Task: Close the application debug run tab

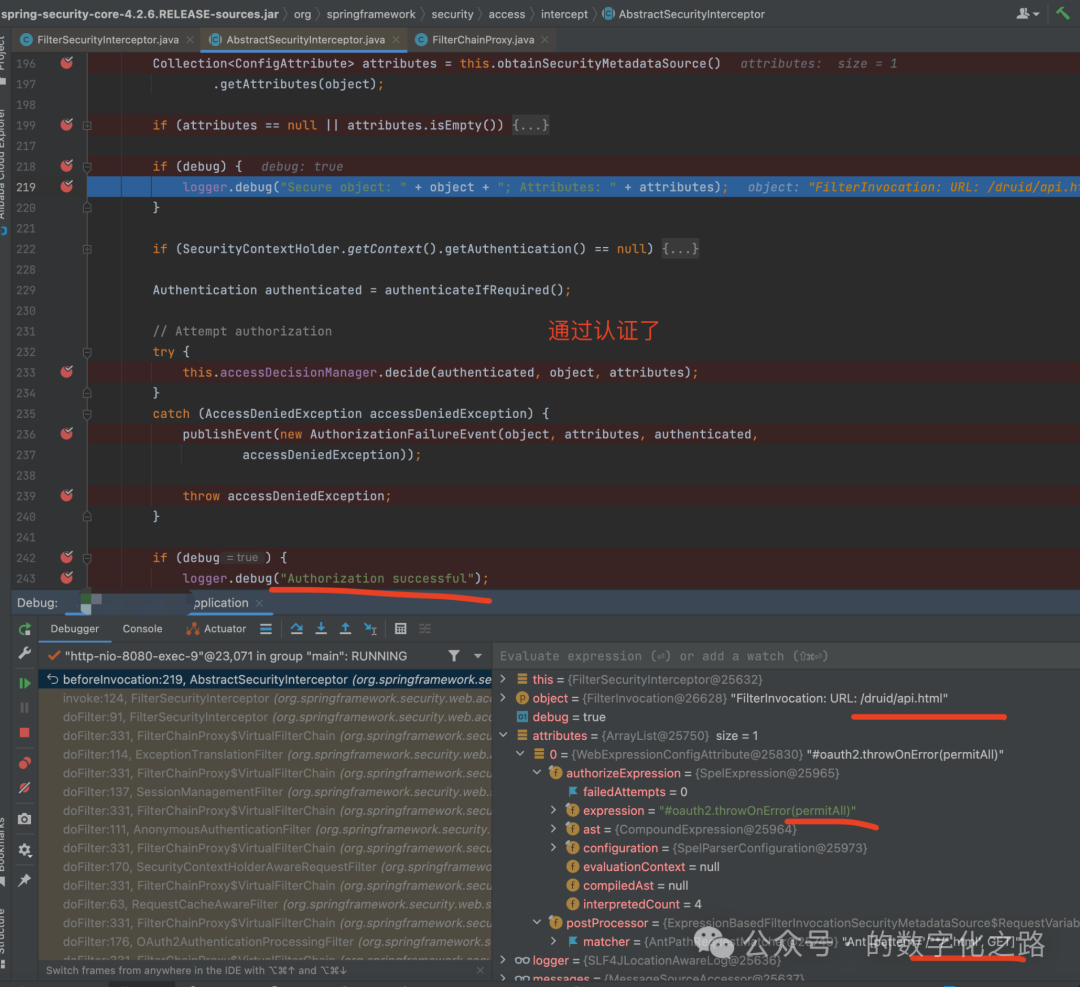Action: [x=260, y=603]
